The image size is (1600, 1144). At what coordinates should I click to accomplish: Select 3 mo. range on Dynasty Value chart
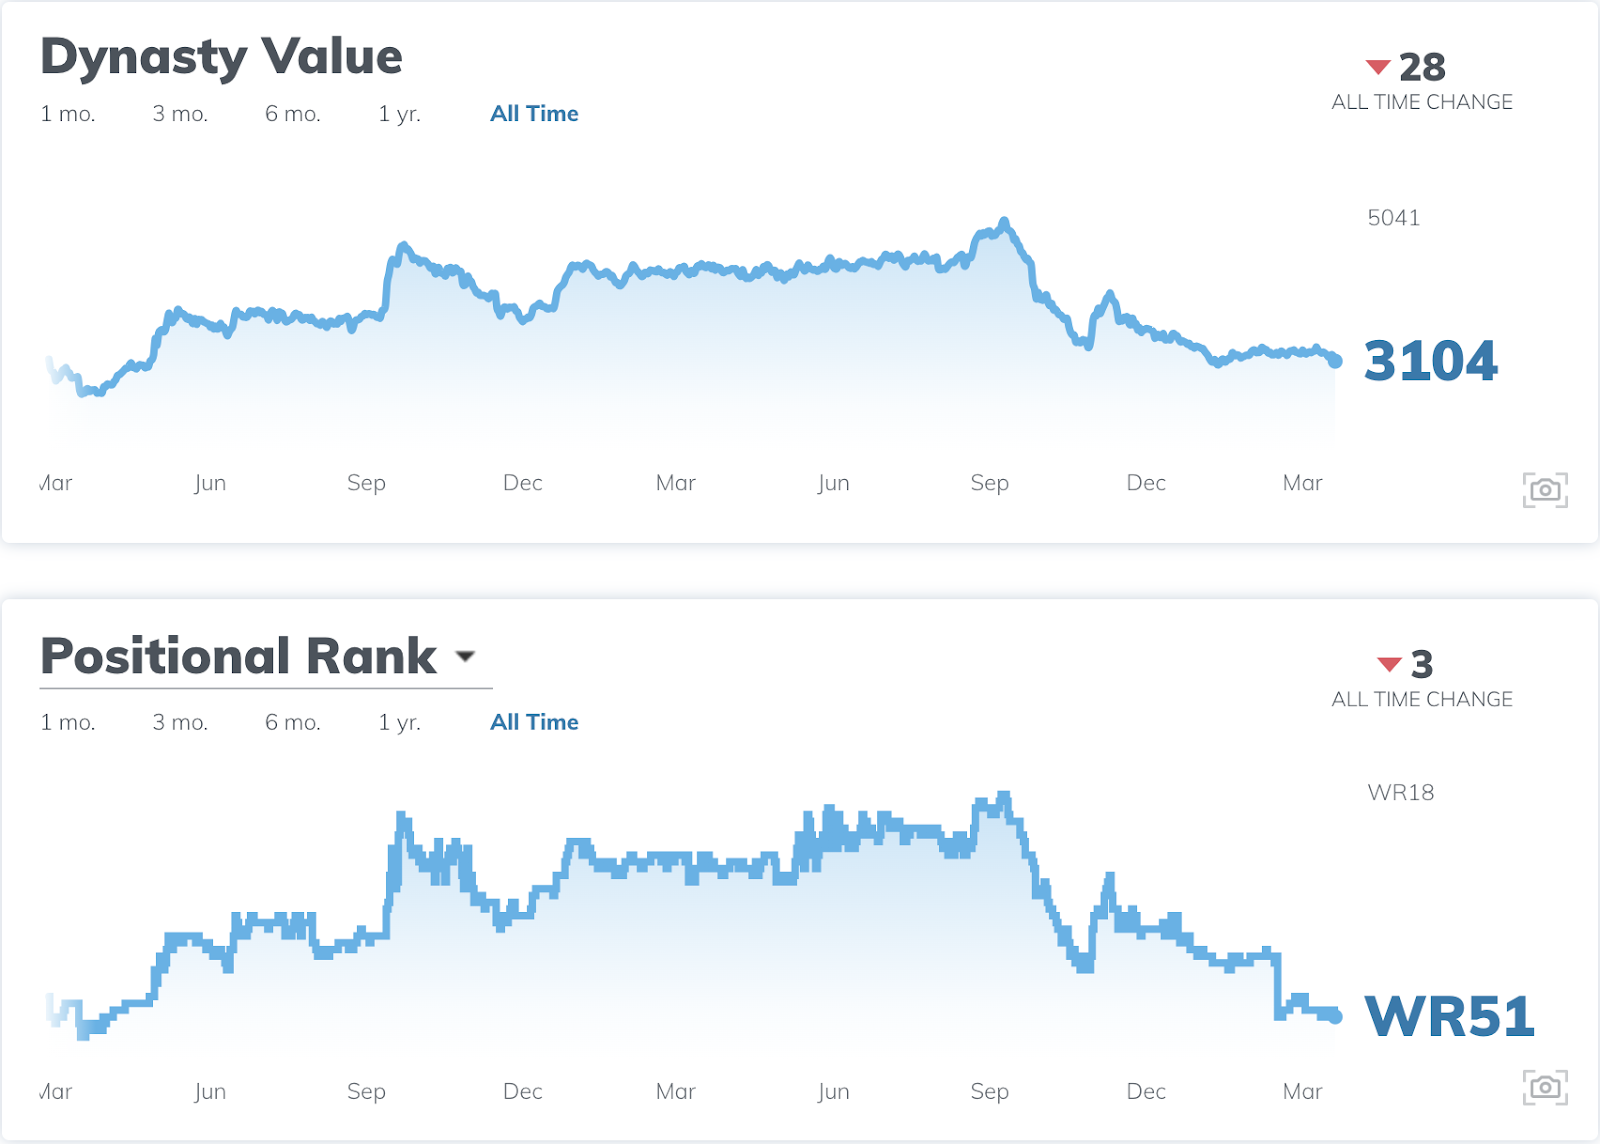(180, 114)
